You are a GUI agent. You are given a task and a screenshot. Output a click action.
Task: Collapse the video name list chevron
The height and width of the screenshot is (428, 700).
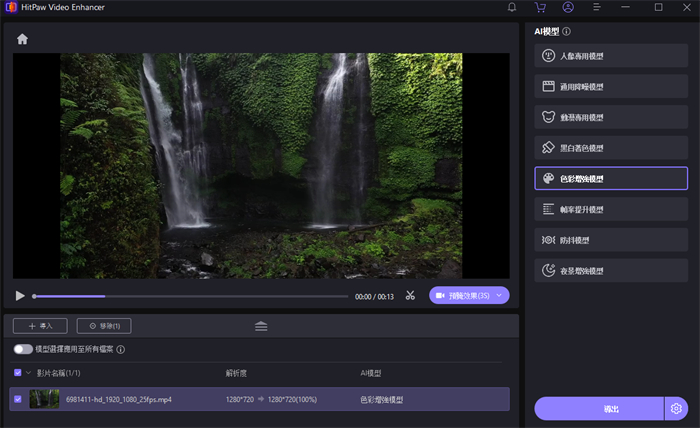[x=29, y=373]
